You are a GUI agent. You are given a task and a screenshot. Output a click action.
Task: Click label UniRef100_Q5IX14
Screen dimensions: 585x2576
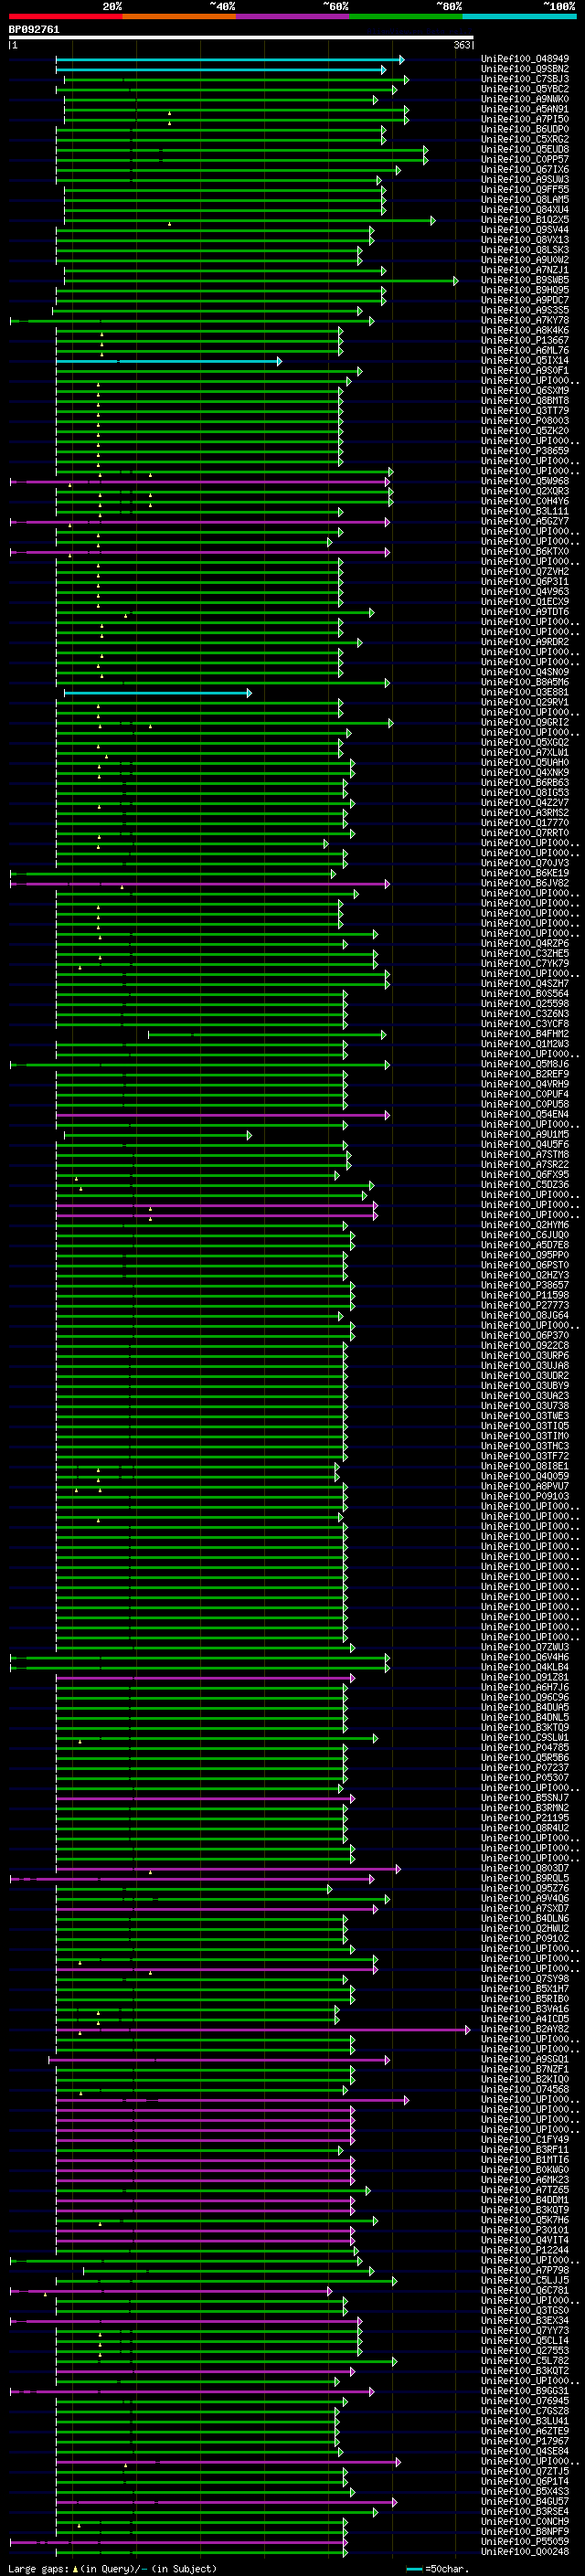point(525,360)
